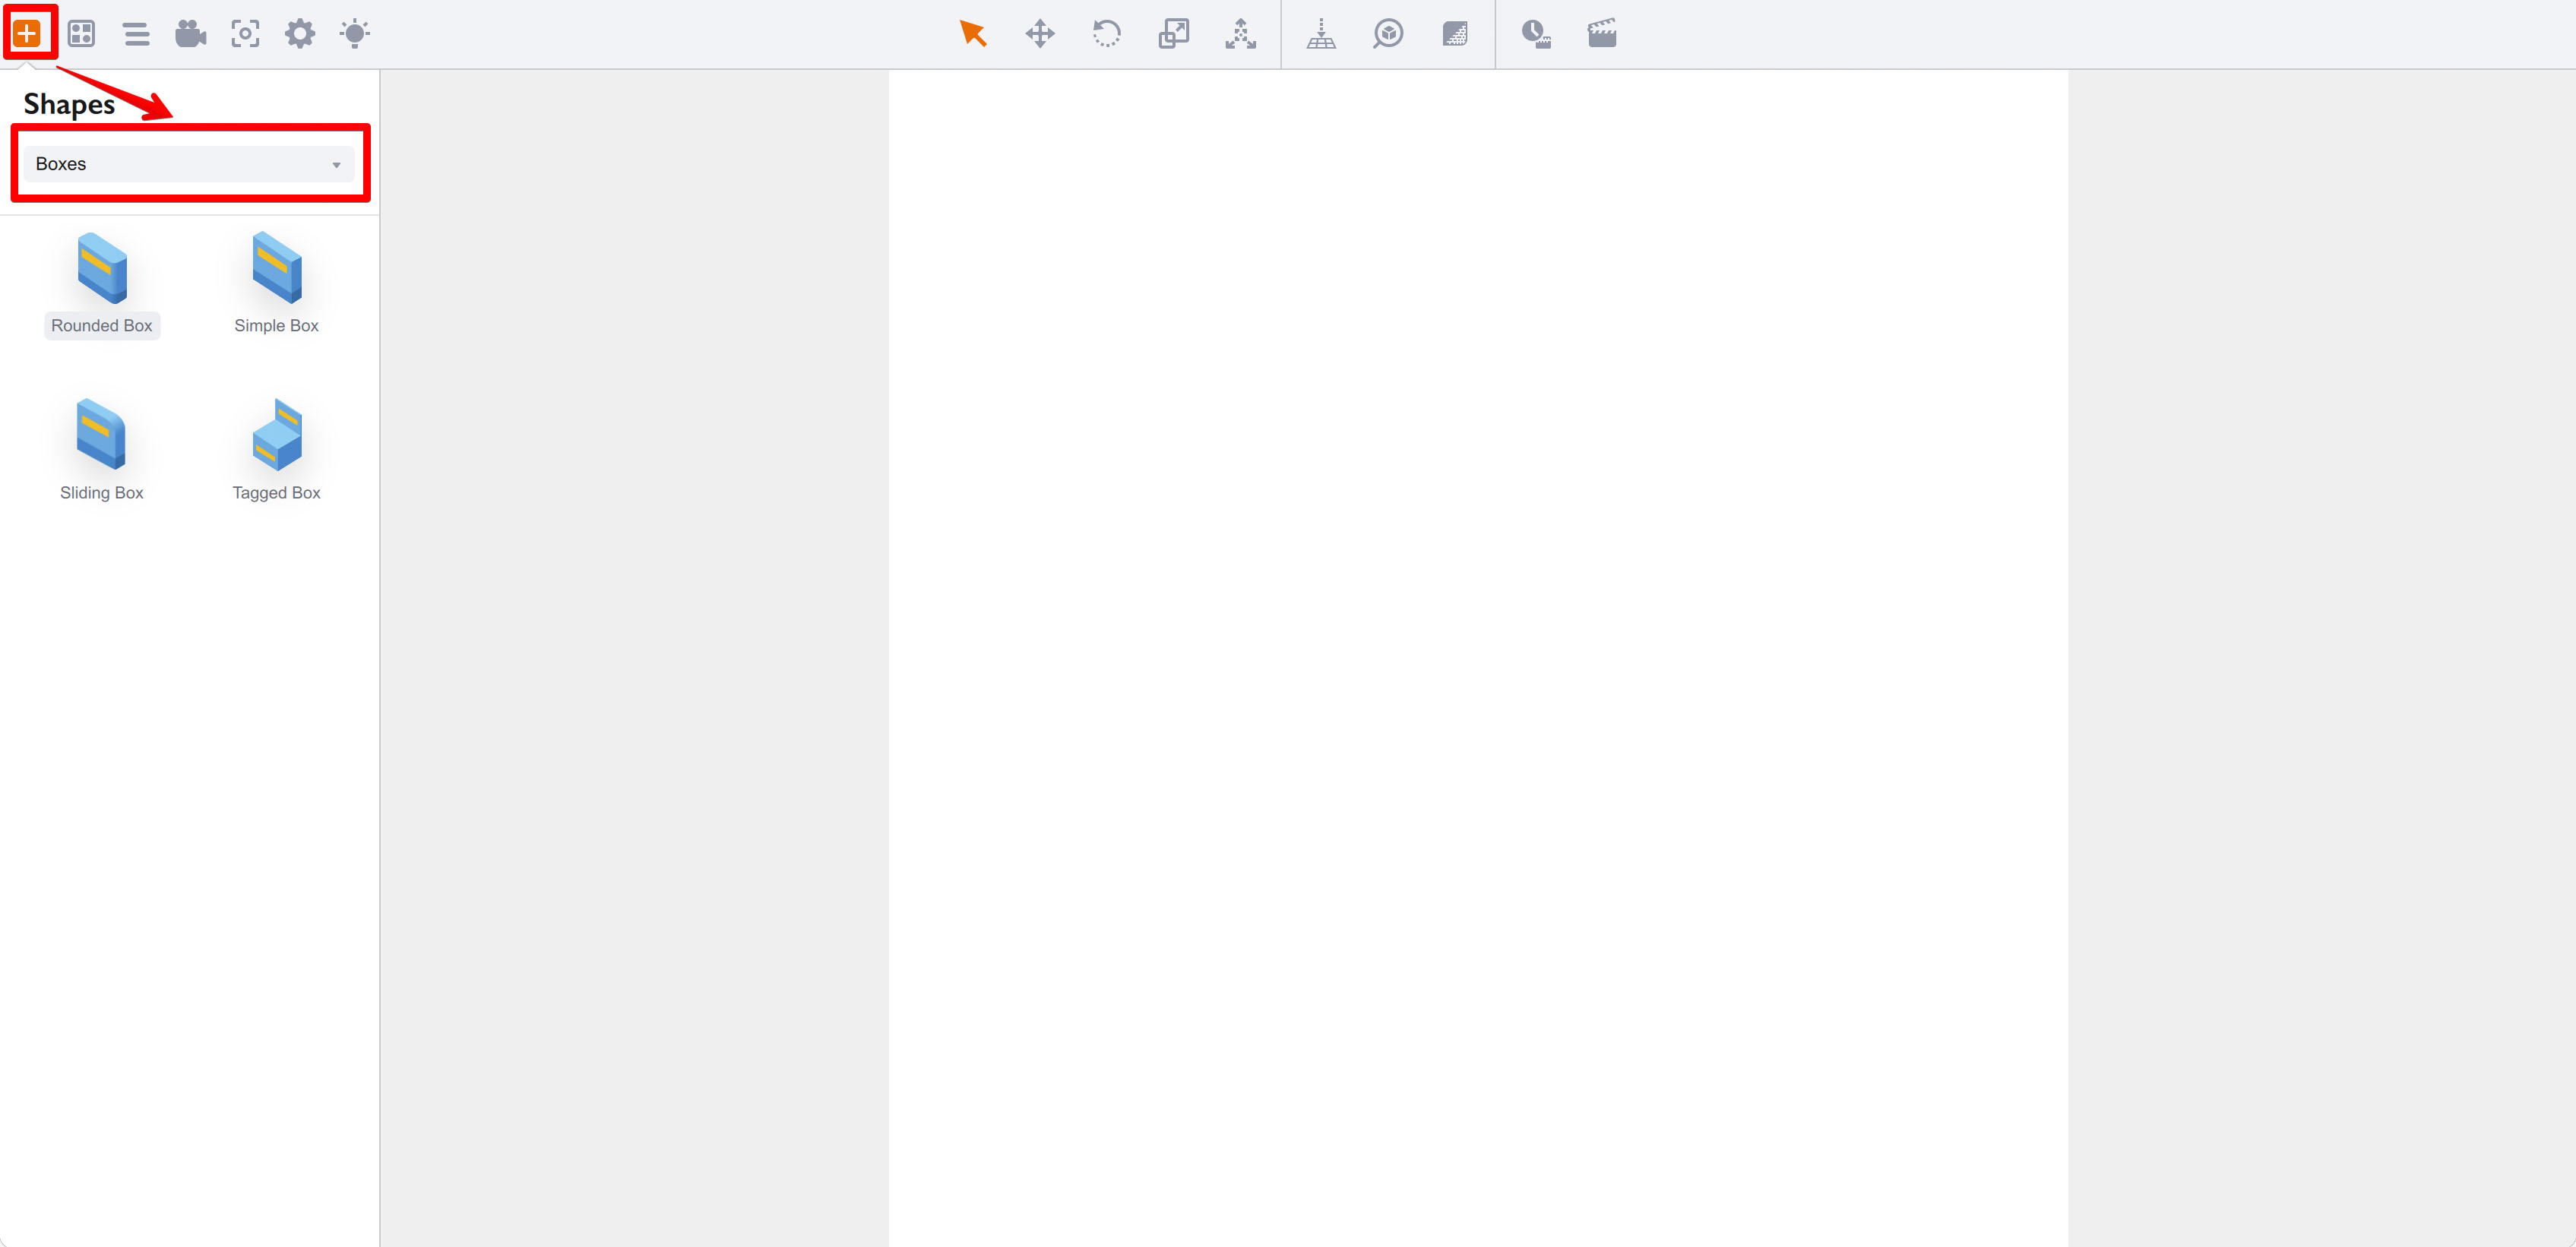Add a Tagged Box shape

[277, 450]
